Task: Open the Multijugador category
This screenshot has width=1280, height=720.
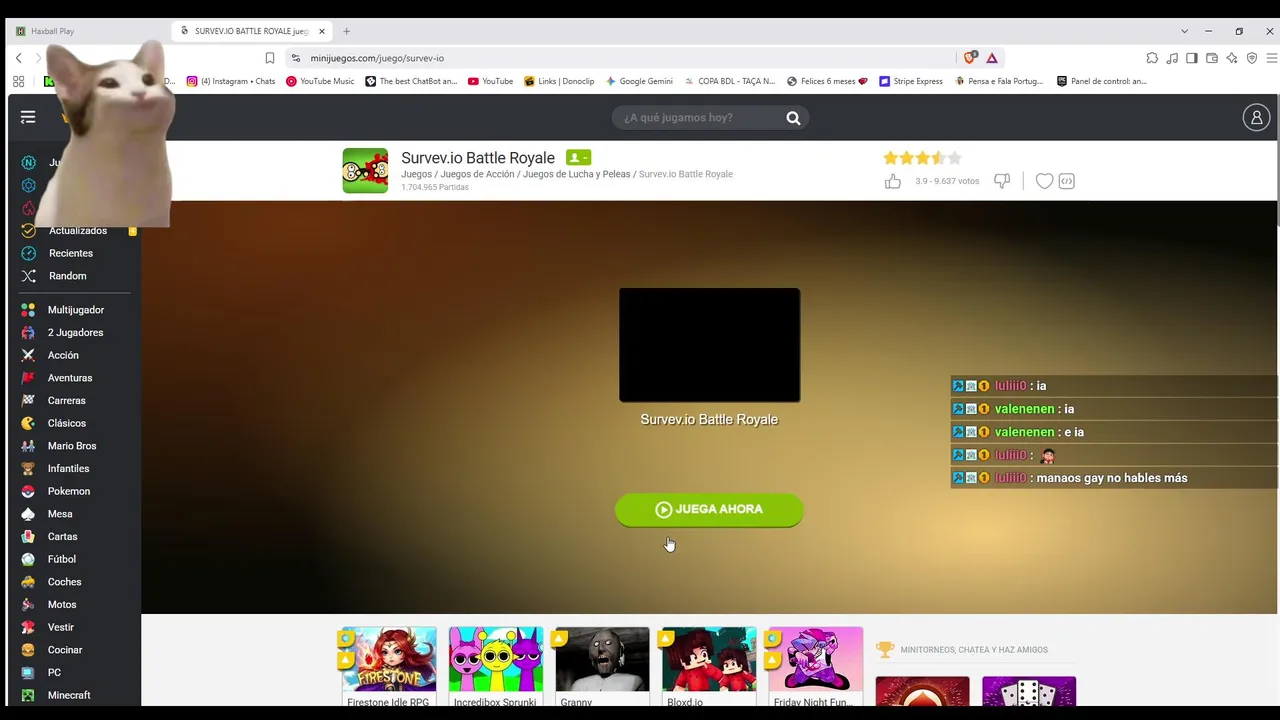Action: 76,310
